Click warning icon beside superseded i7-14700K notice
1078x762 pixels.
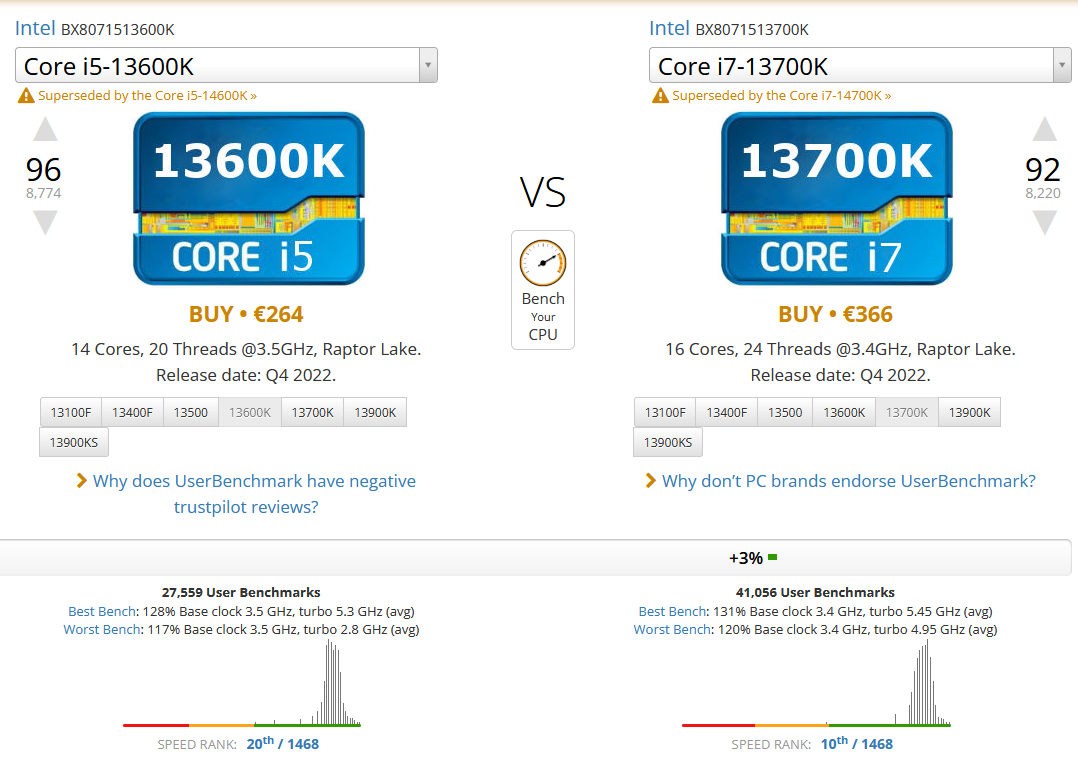pos(659,96)
